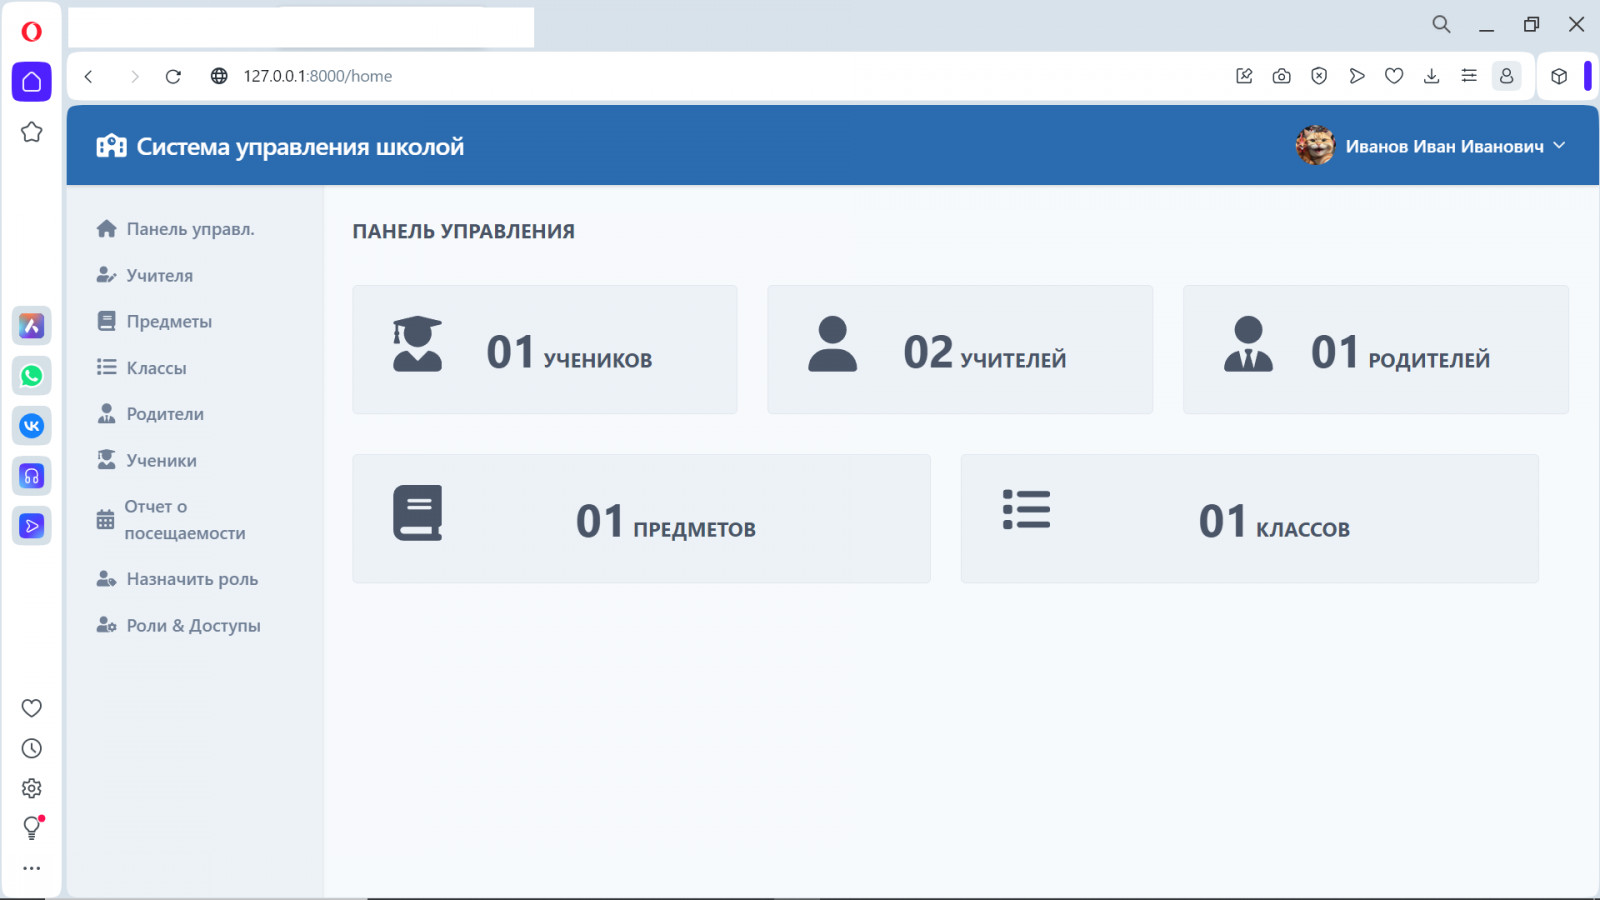Open VK messenger in sidebar
This screenshot has height=900, width=1600.
[31, 426]
